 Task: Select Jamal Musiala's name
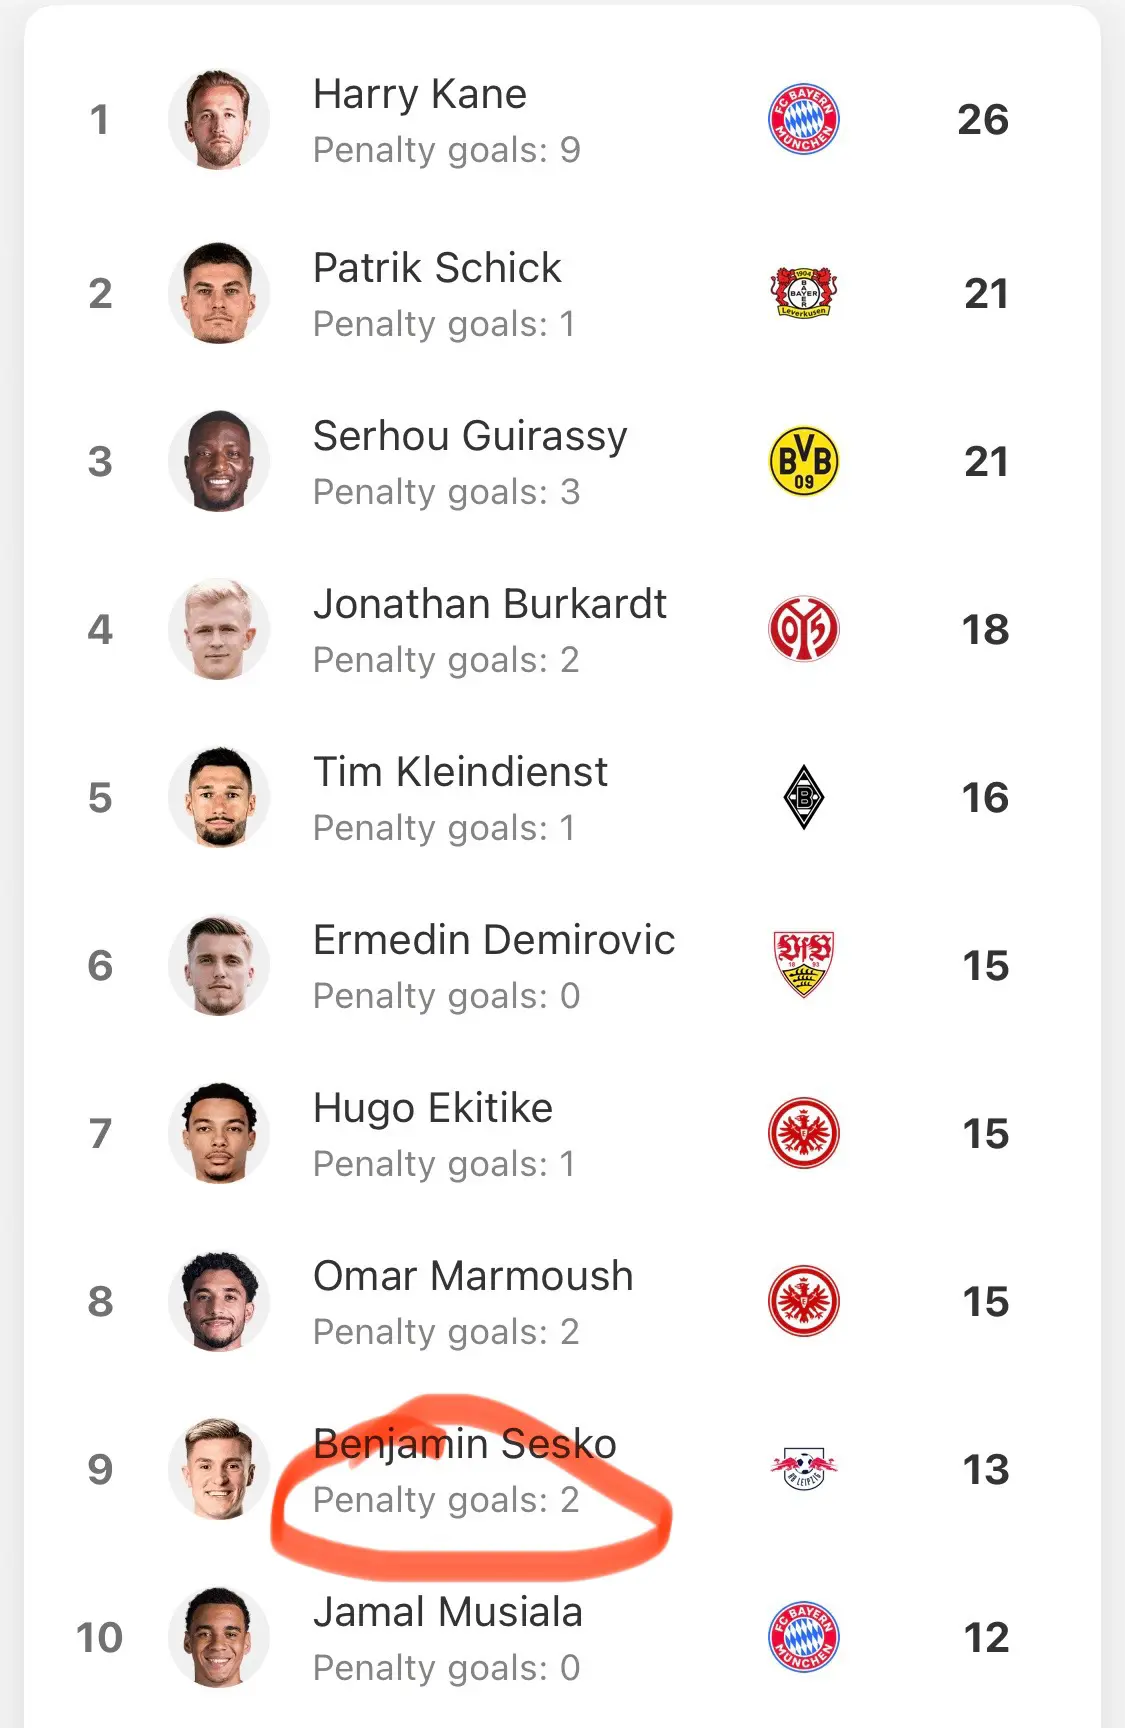[448, 1612]
